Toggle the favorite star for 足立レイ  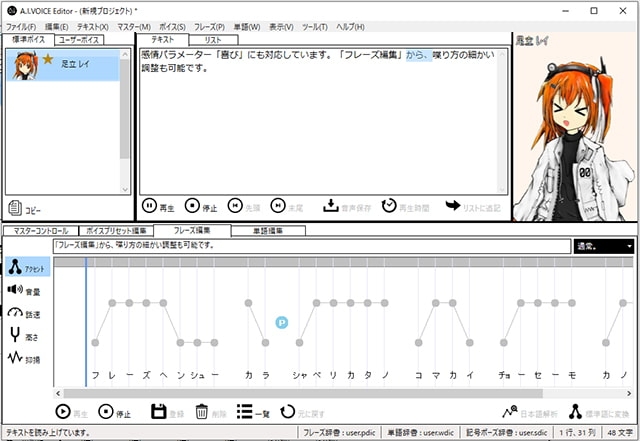tap(48, 59)
